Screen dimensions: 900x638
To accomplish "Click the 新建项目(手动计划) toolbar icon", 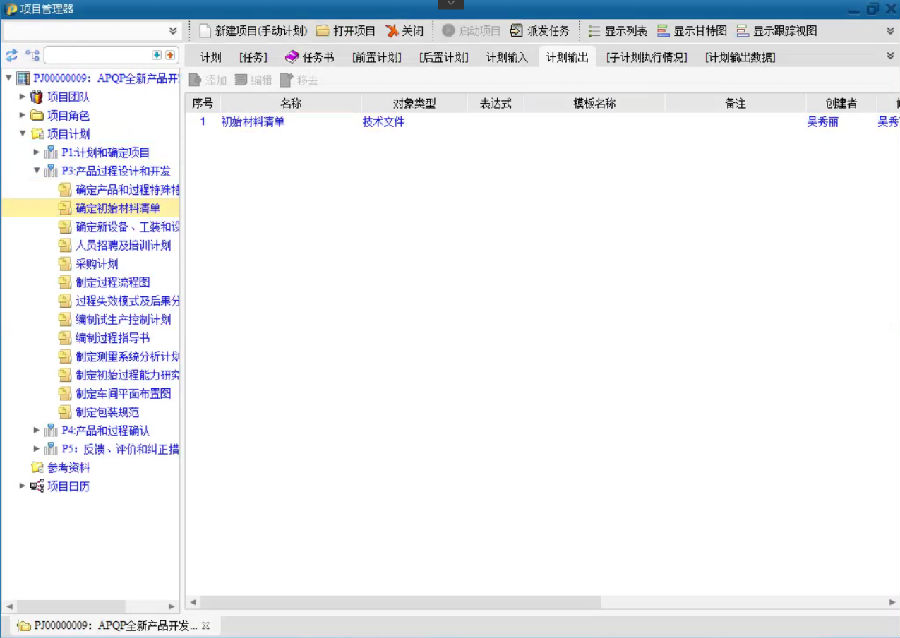I will pyautogui.click(x=205, y=31).
